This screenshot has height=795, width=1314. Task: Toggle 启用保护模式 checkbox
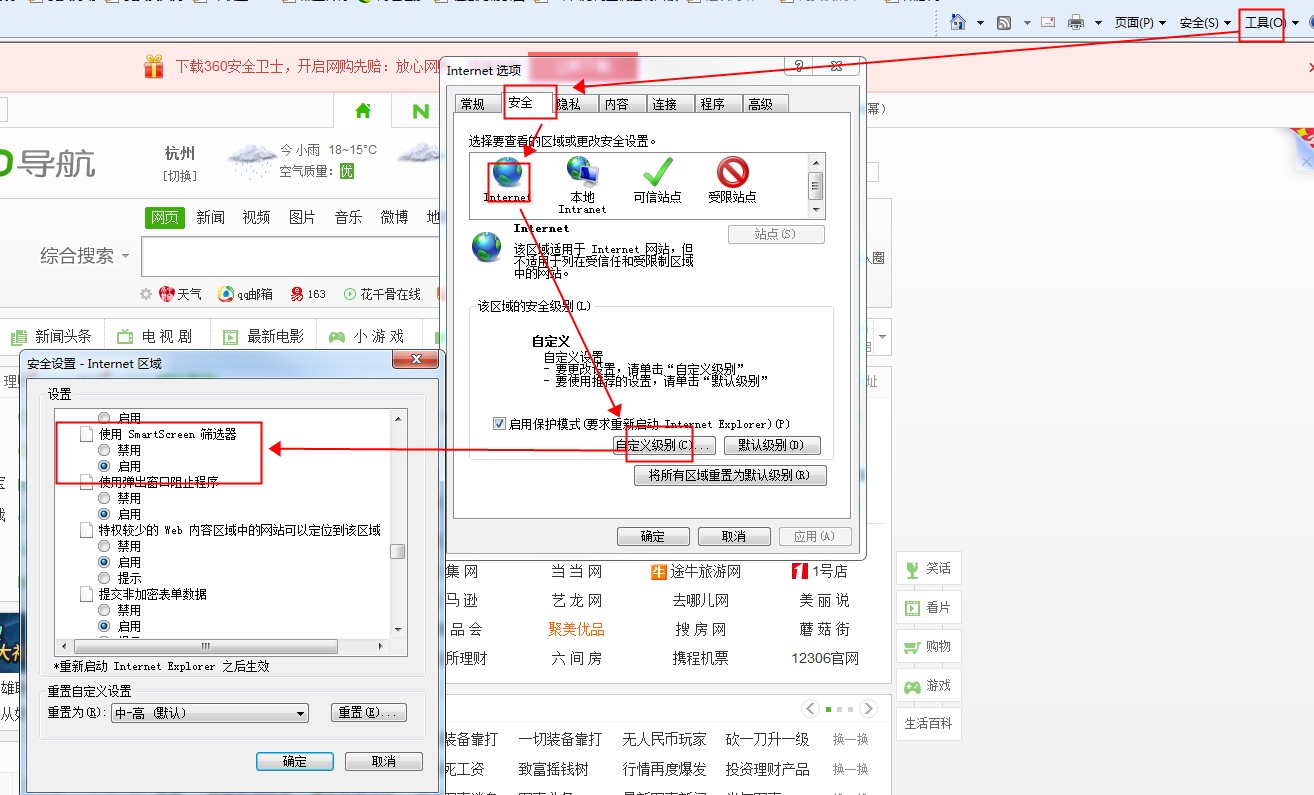pyautogui.click(x=500, y=424)
